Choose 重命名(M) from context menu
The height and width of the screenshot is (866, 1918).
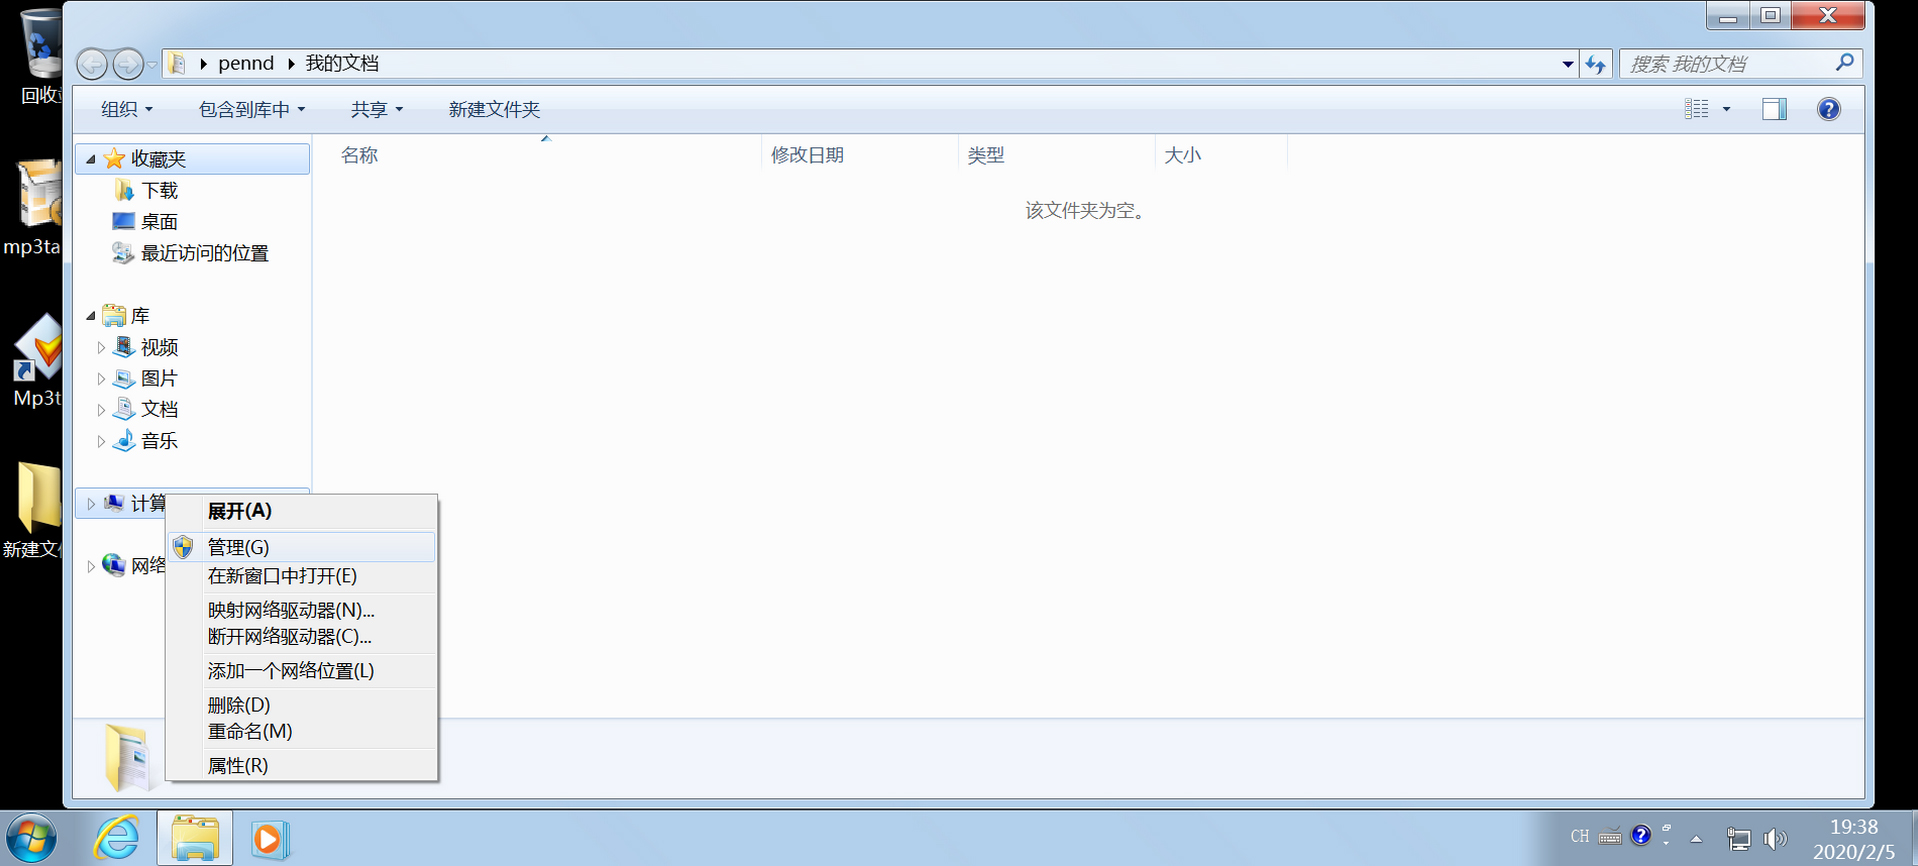click(x=302, y=731)
